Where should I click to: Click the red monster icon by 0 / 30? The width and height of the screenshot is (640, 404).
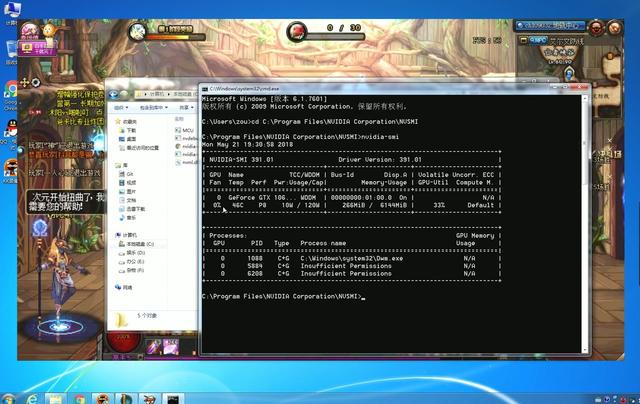297,32
